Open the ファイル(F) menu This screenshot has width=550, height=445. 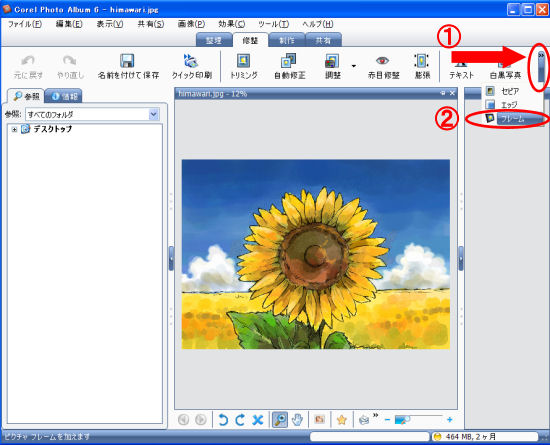[25, 24]
